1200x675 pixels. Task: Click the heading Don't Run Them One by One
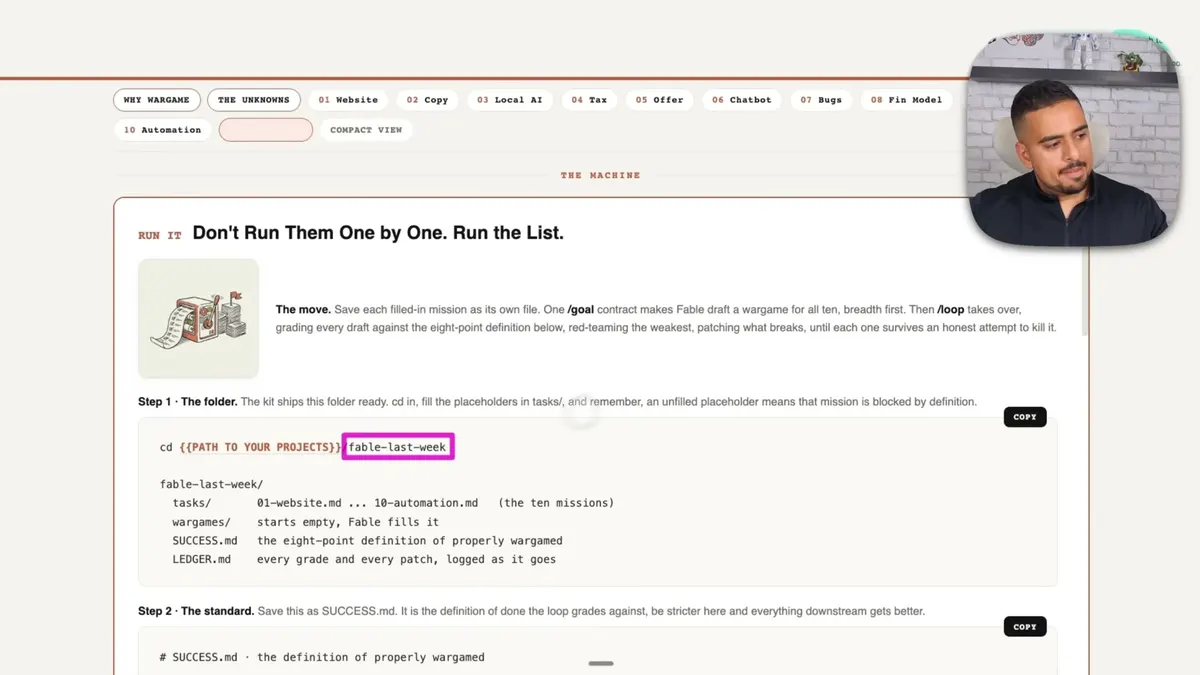click(x=378, y=233)
